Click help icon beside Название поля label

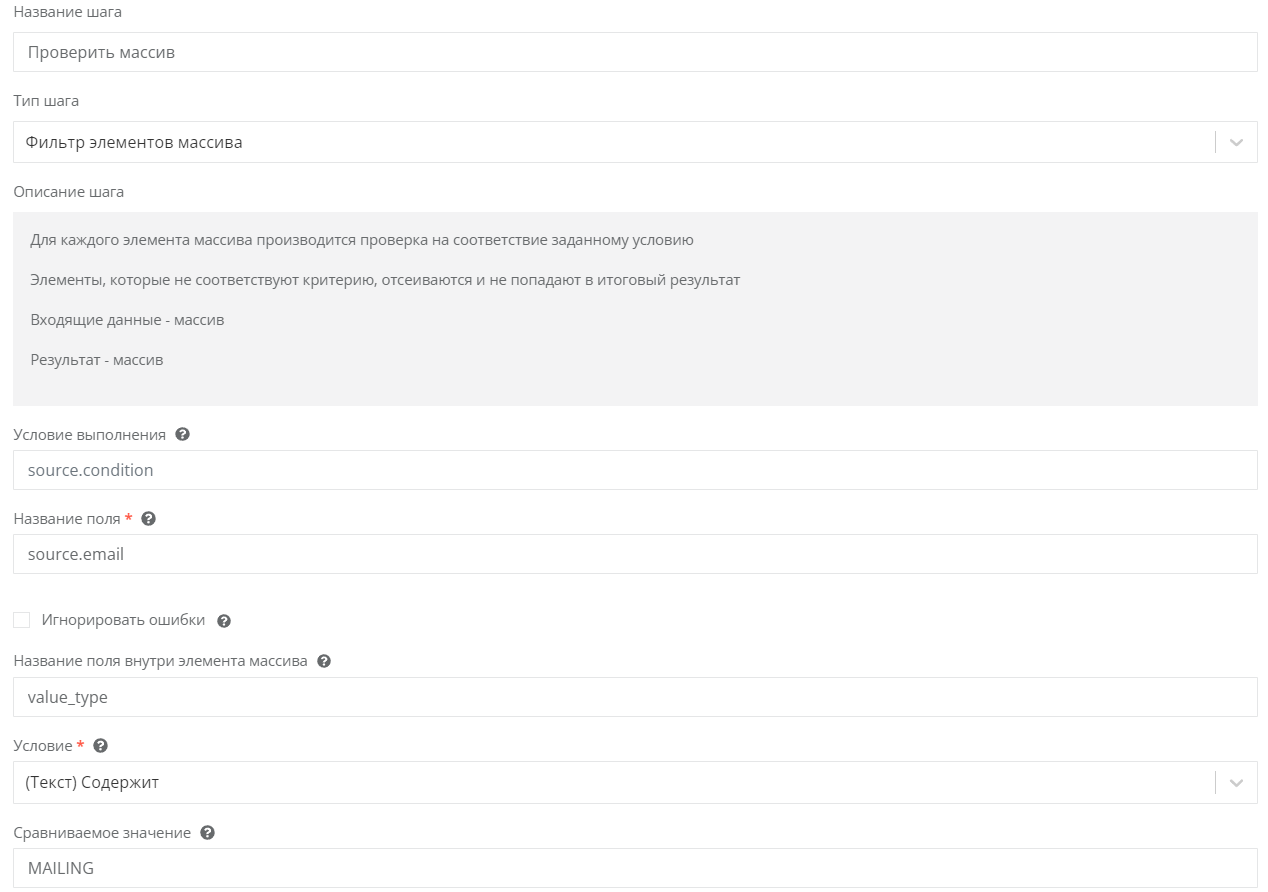tap(149, 519)
